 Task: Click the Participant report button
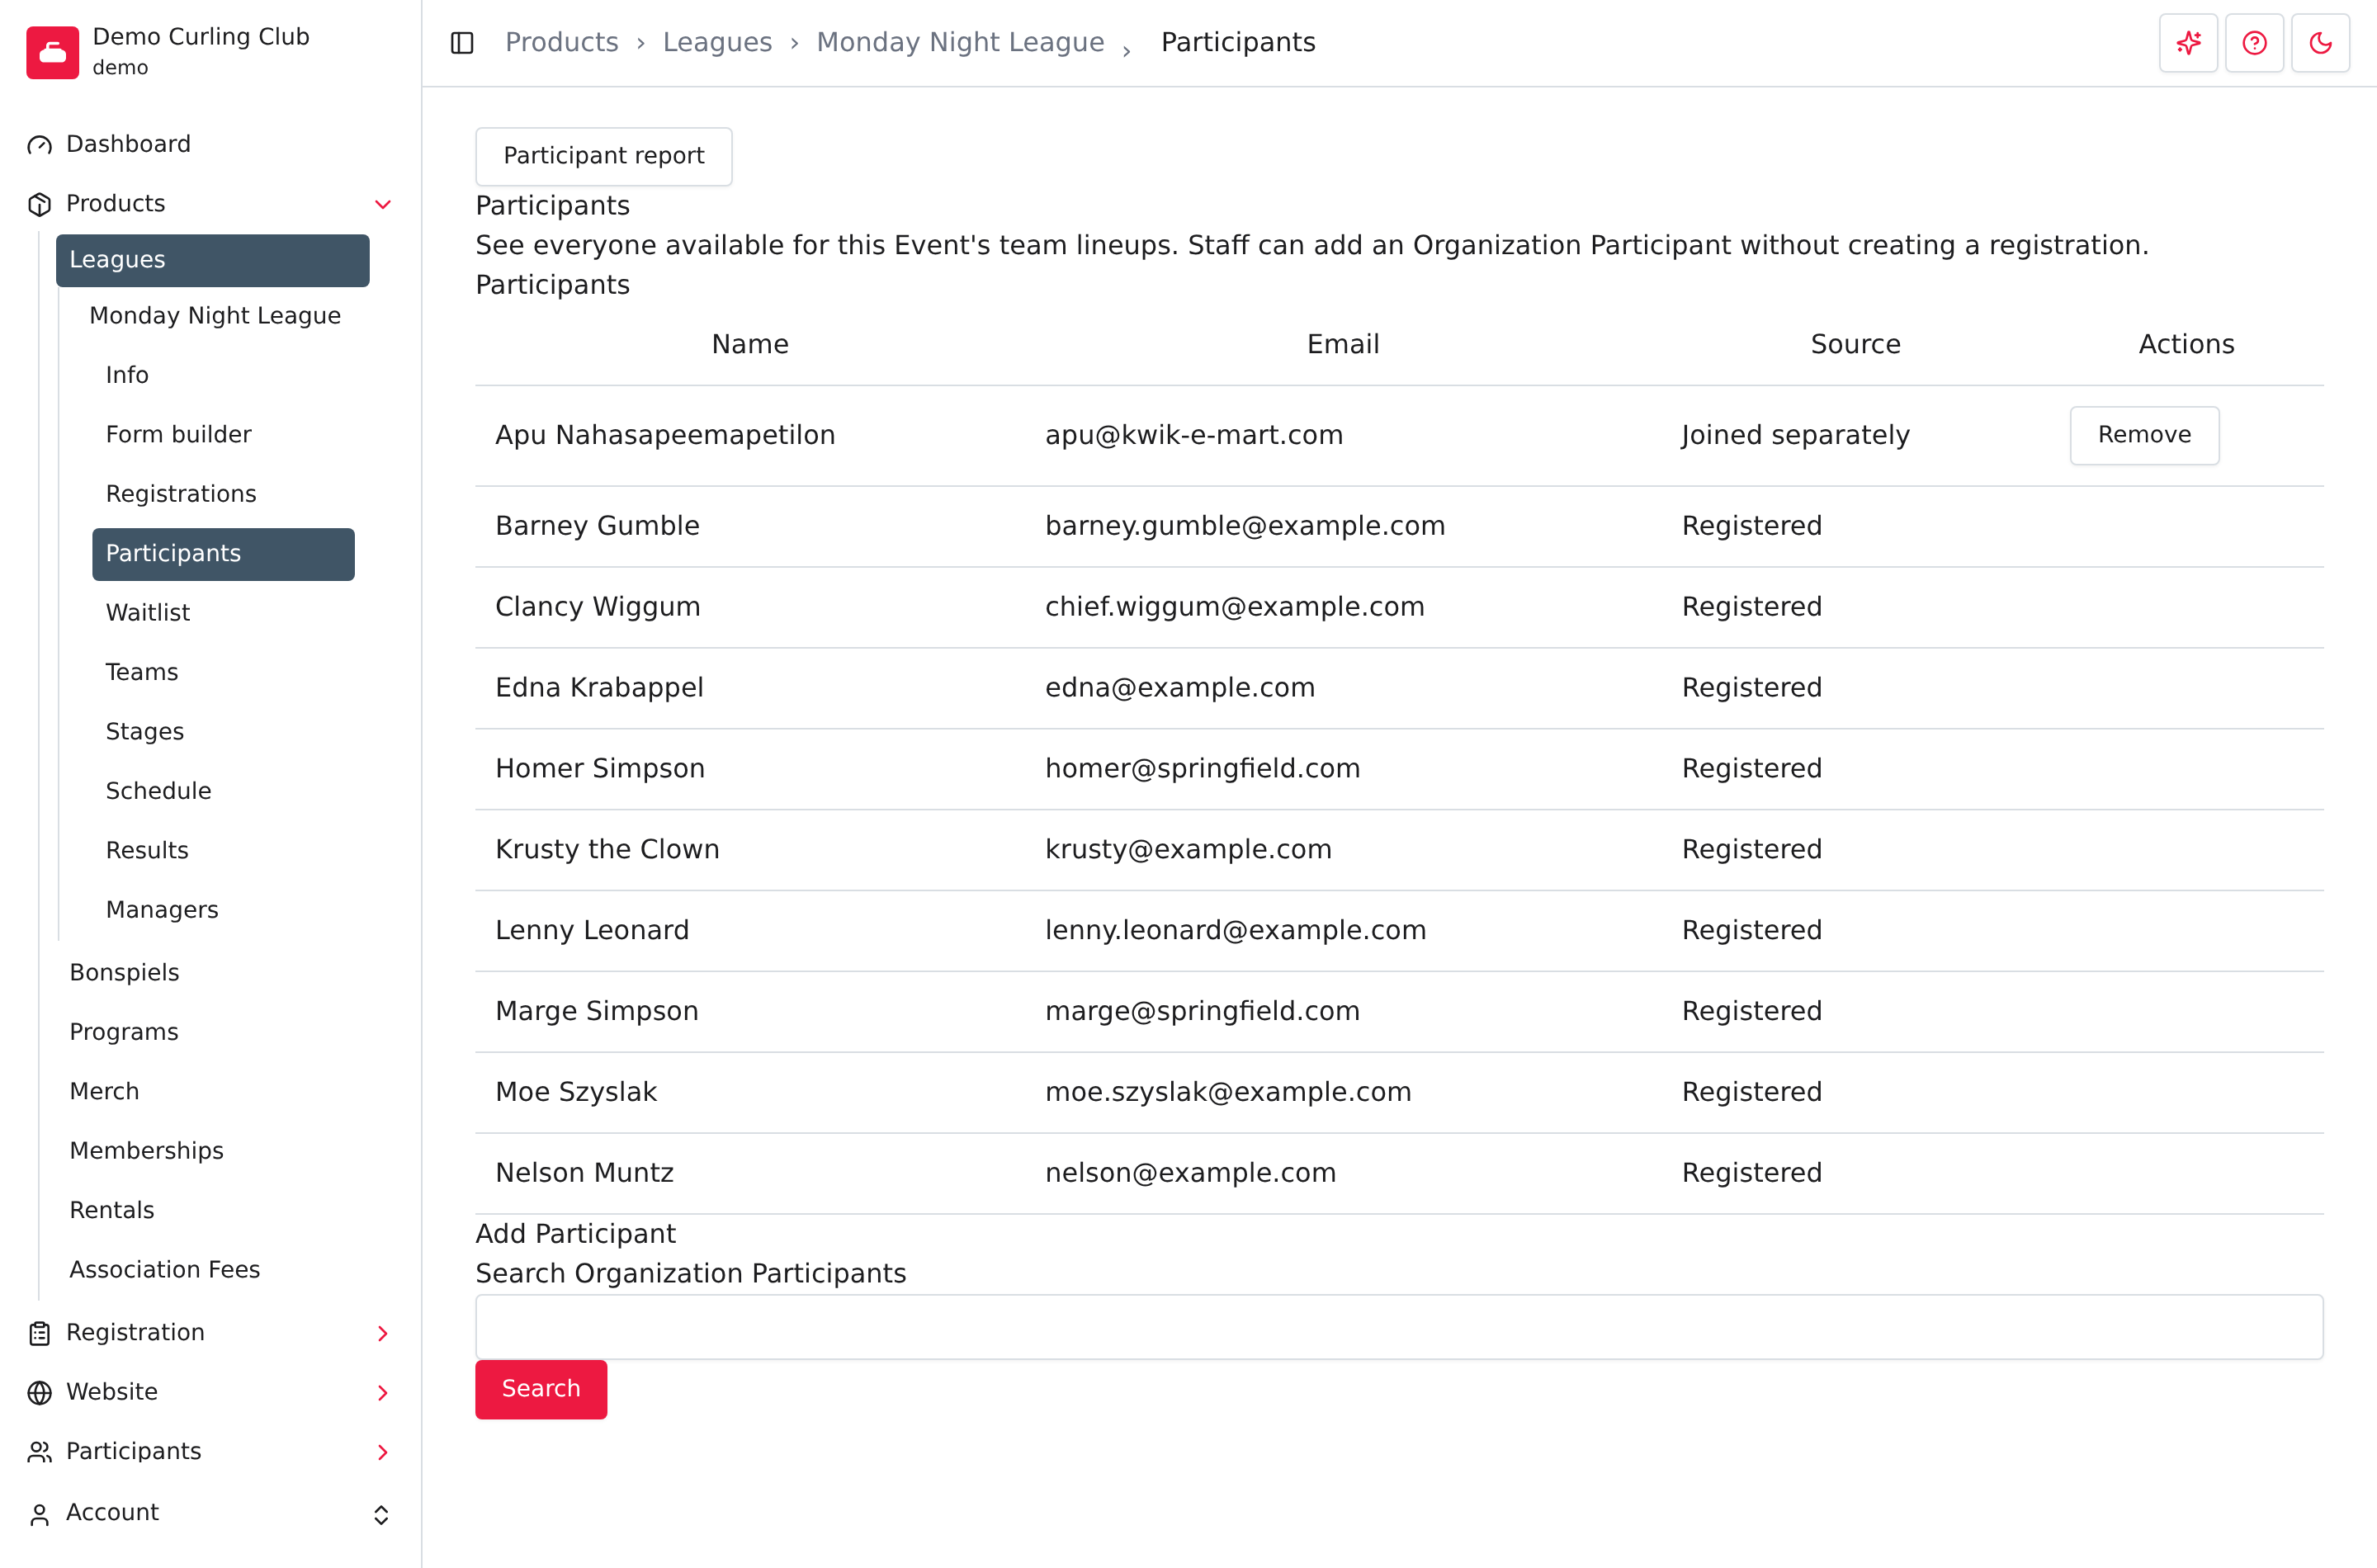click(x=603, y=156)
